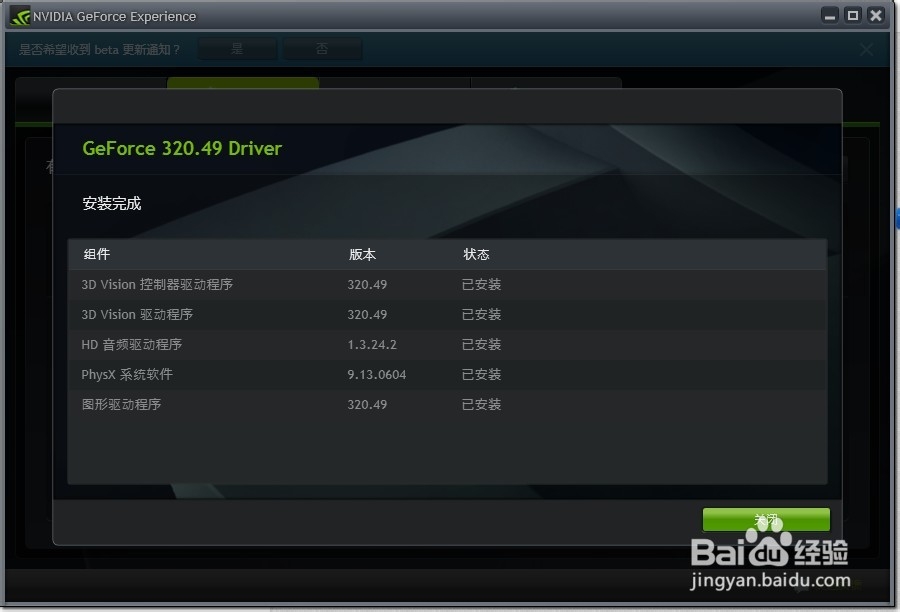Screen dimensions: 900x612
Task: Click the 版本 column header
Action: coord(362,254)
